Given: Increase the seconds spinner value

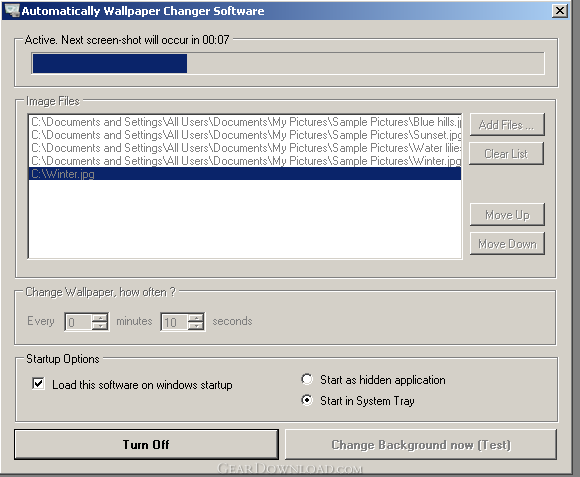Looking at the screenshot, I should pos(196,317).
